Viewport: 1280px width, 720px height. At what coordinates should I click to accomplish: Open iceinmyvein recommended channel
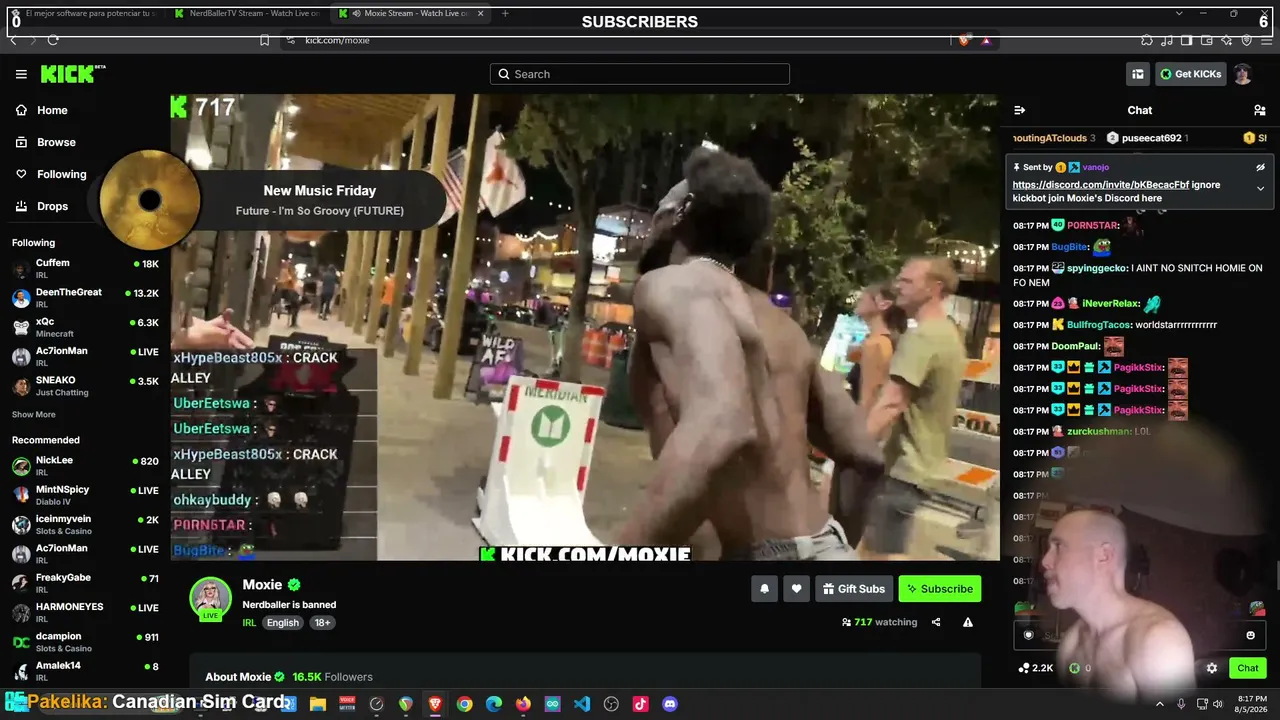pos(85,524)
